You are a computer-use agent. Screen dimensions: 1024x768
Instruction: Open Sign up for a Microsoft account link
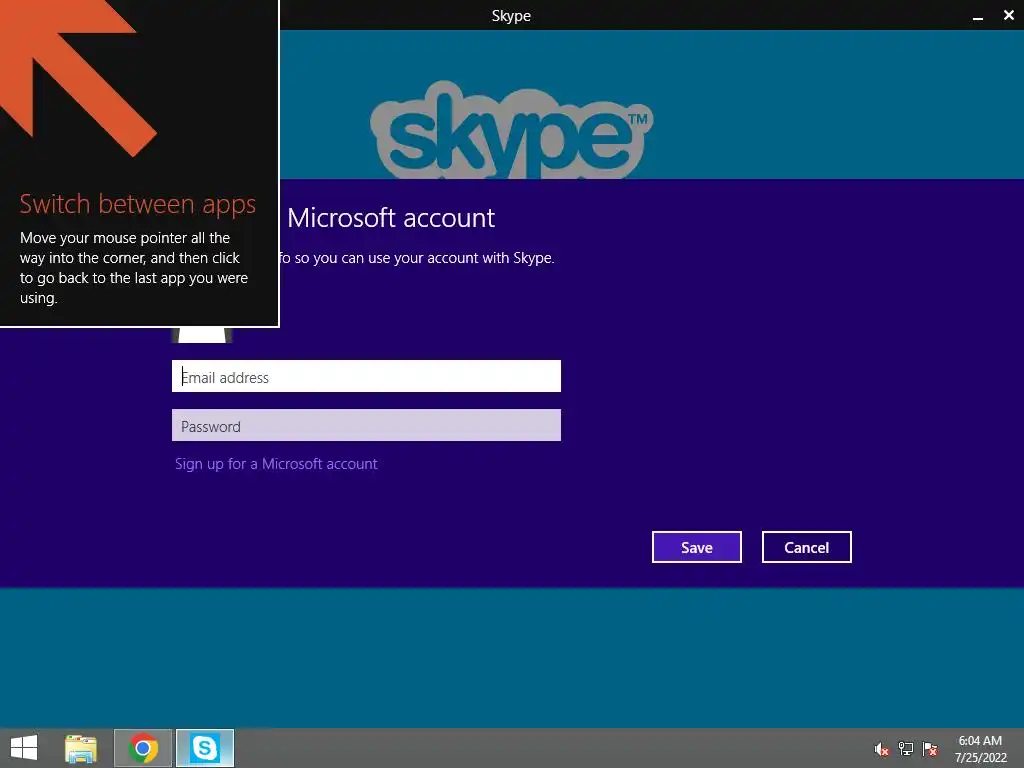[276, 464]
